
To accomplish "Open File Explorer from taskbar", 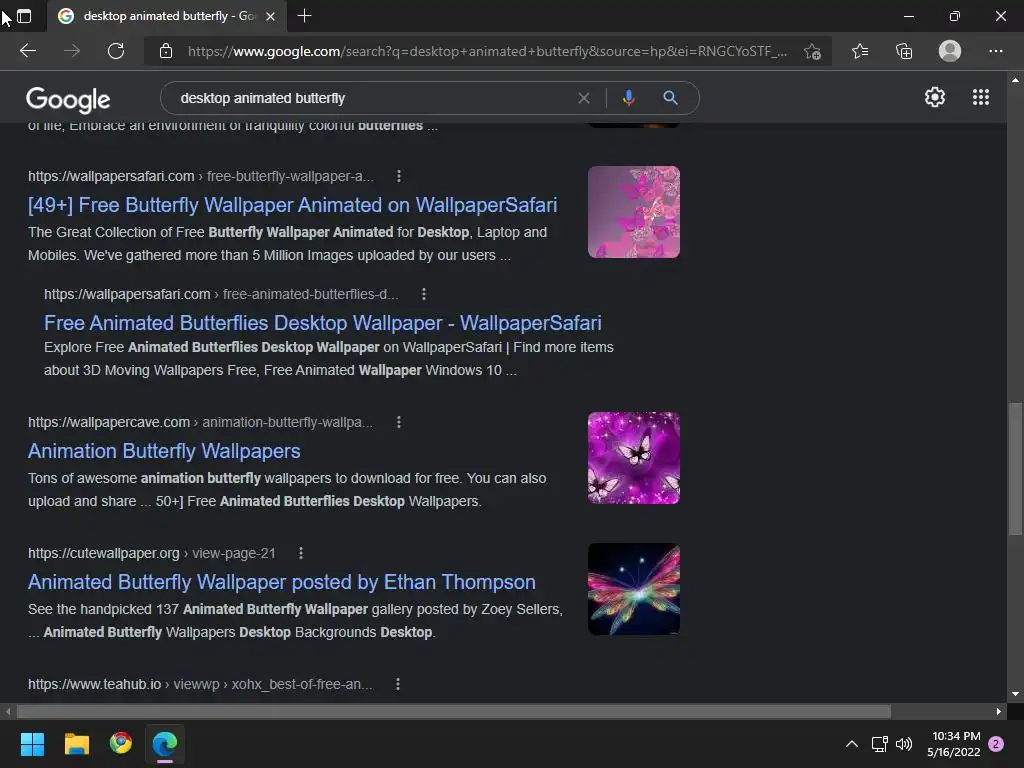I will pos(76,744).
